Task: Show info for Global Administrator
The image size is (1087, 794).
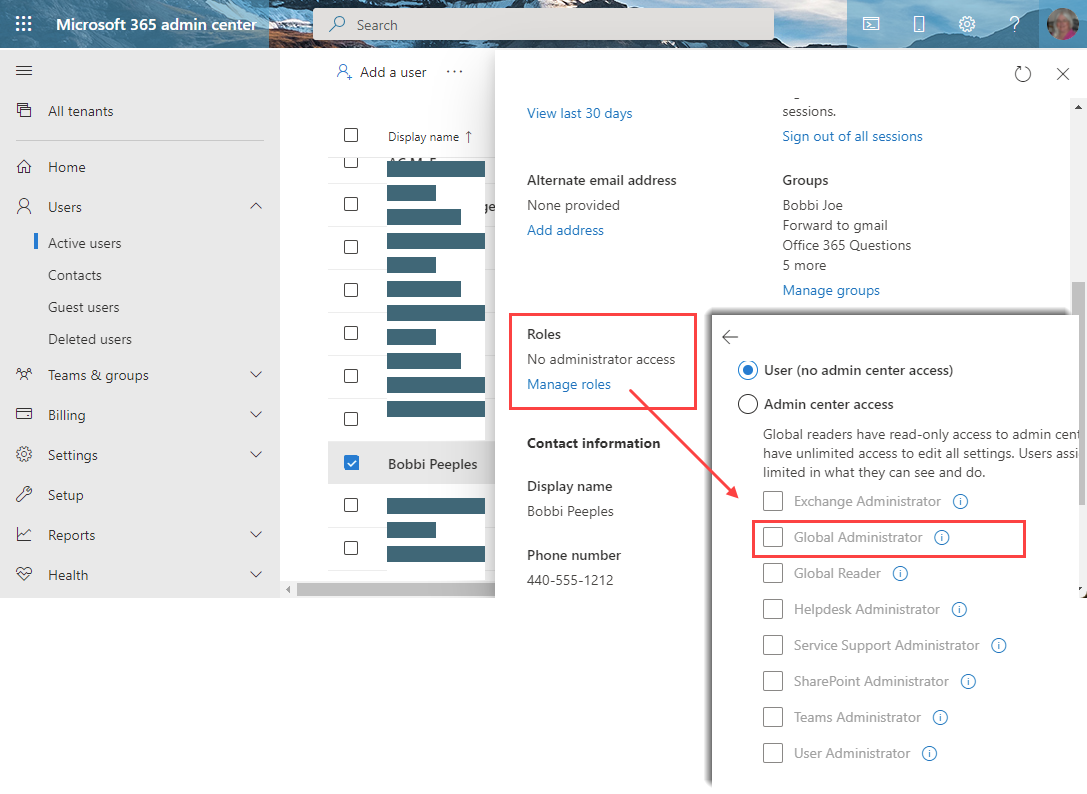Action: coord(941,537)
